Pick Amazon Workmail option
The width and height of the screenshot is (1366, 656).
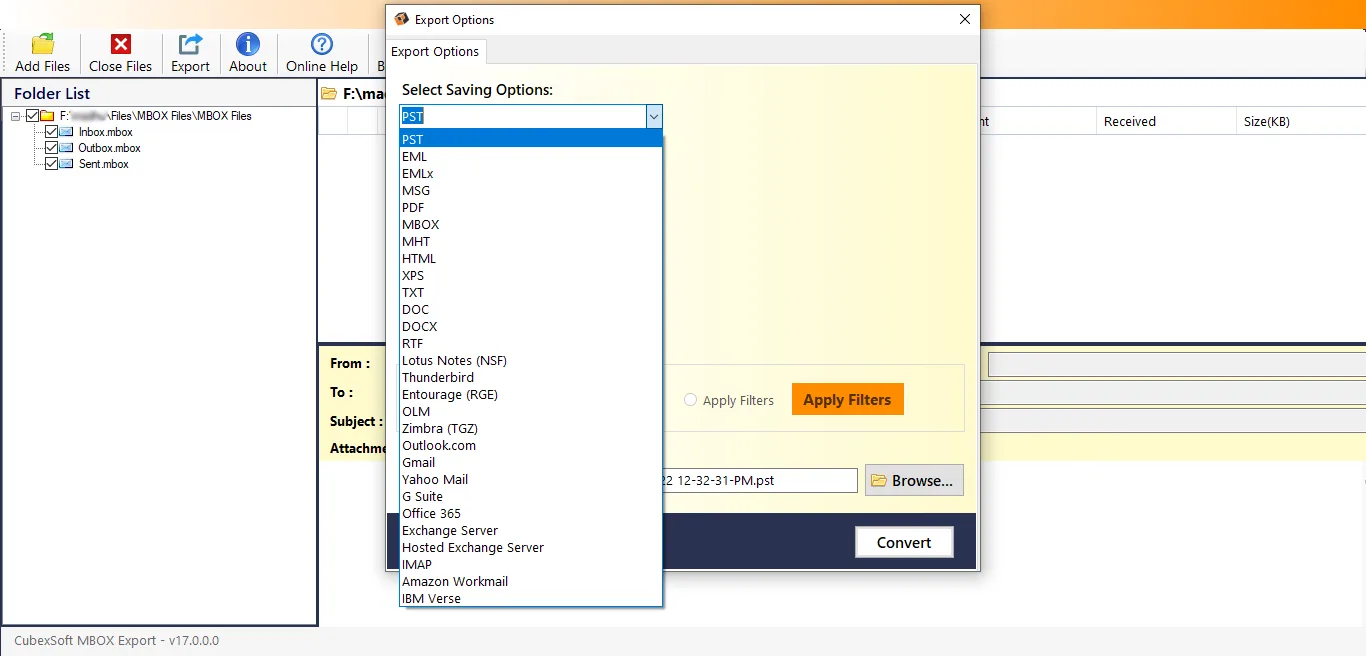(531, 581)
